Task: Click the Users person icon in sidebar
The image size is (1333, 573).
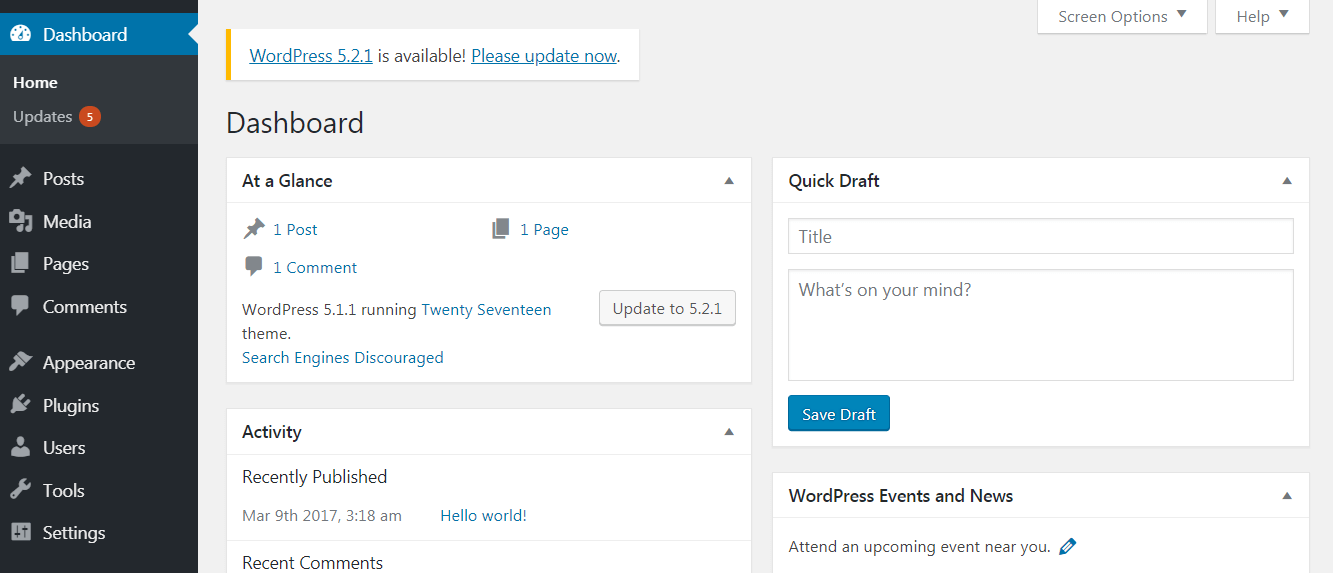Action: [21, 447]
